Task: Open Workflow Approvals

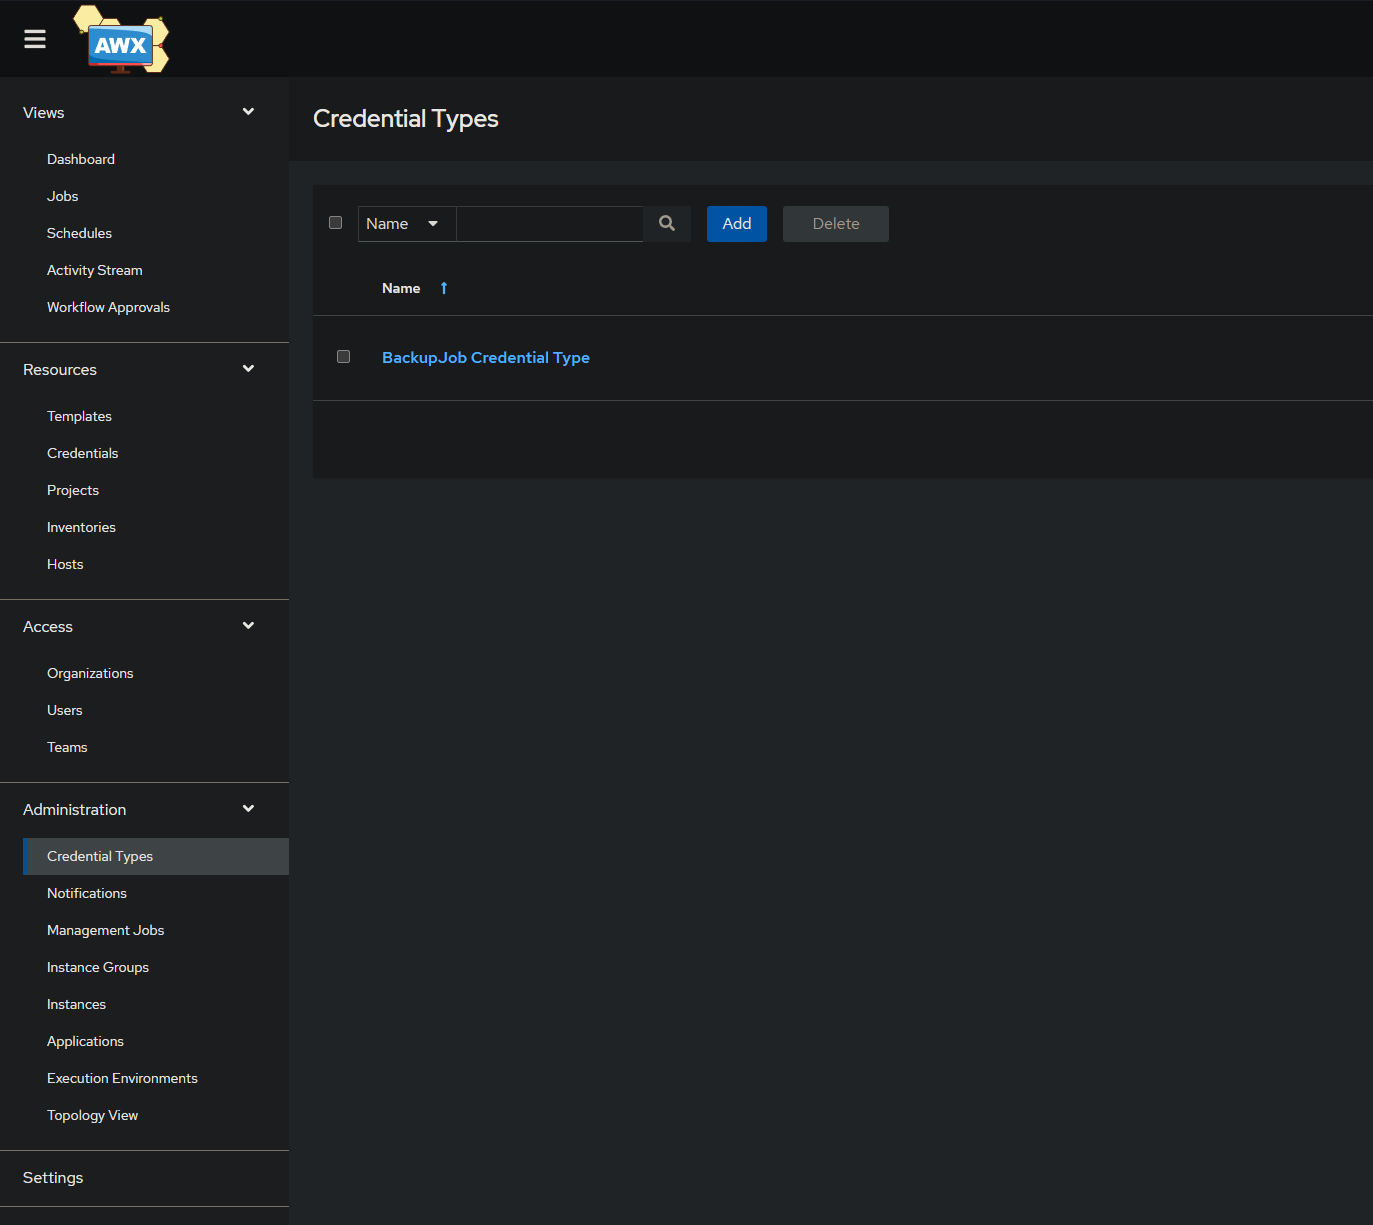Action: click(109, 307)
